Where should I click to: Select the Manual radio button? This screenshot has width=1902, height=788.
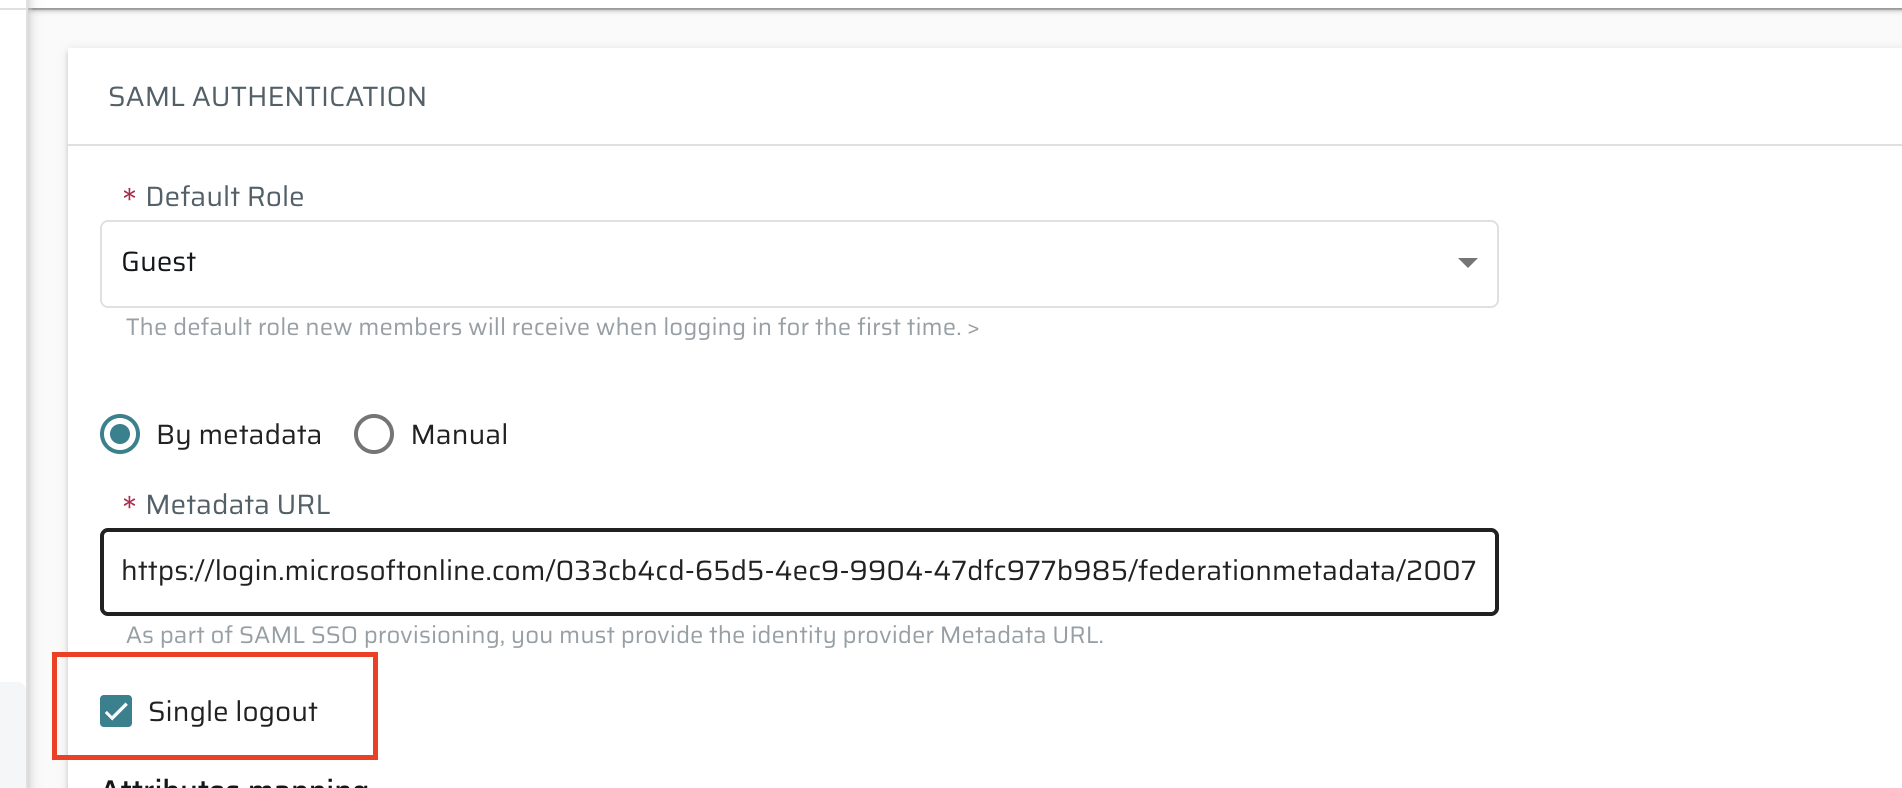pyautogui.click(x=374, y=434)
